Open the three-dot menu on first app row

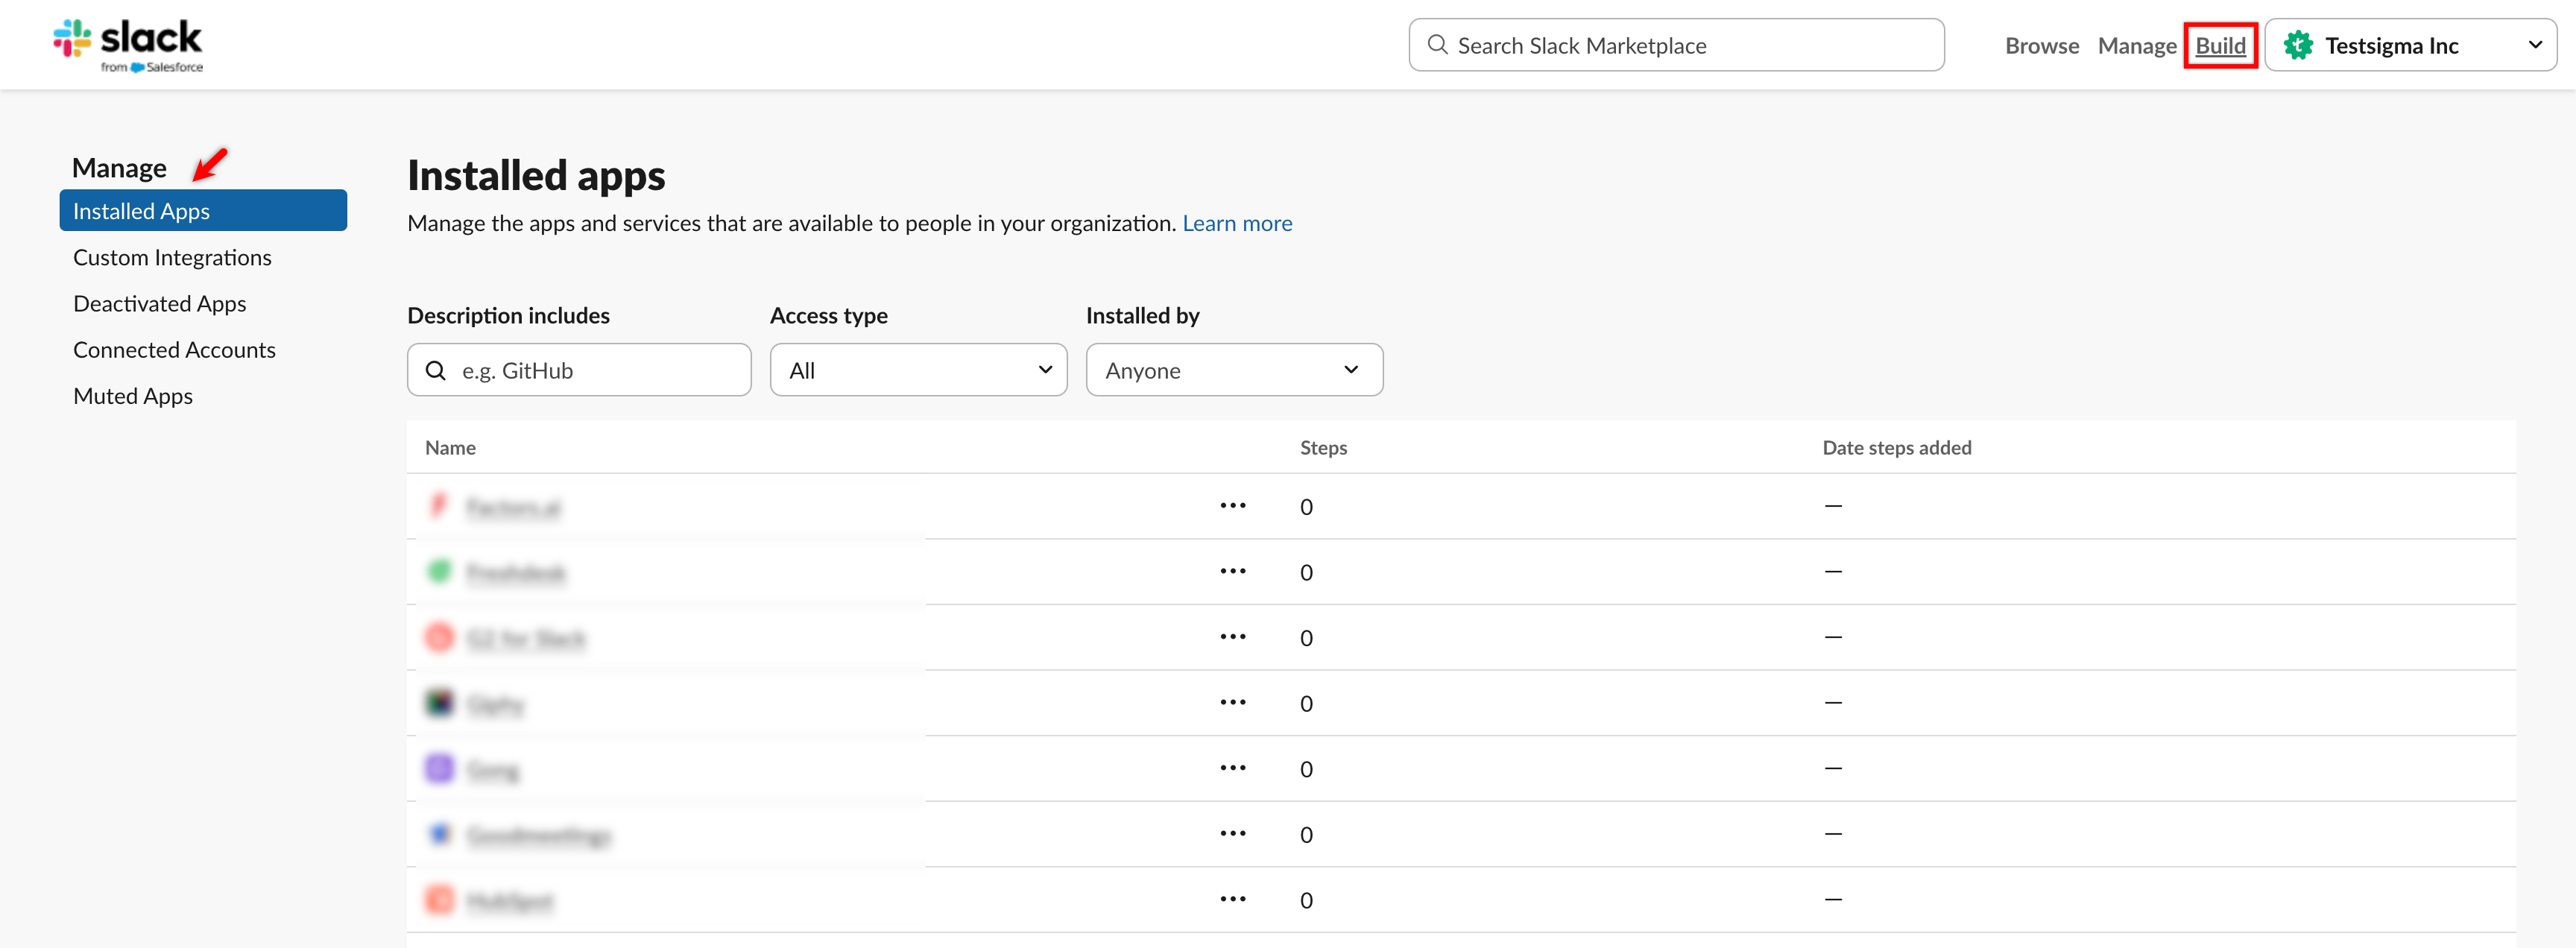pyautogui.click(x=1232, y=506)
